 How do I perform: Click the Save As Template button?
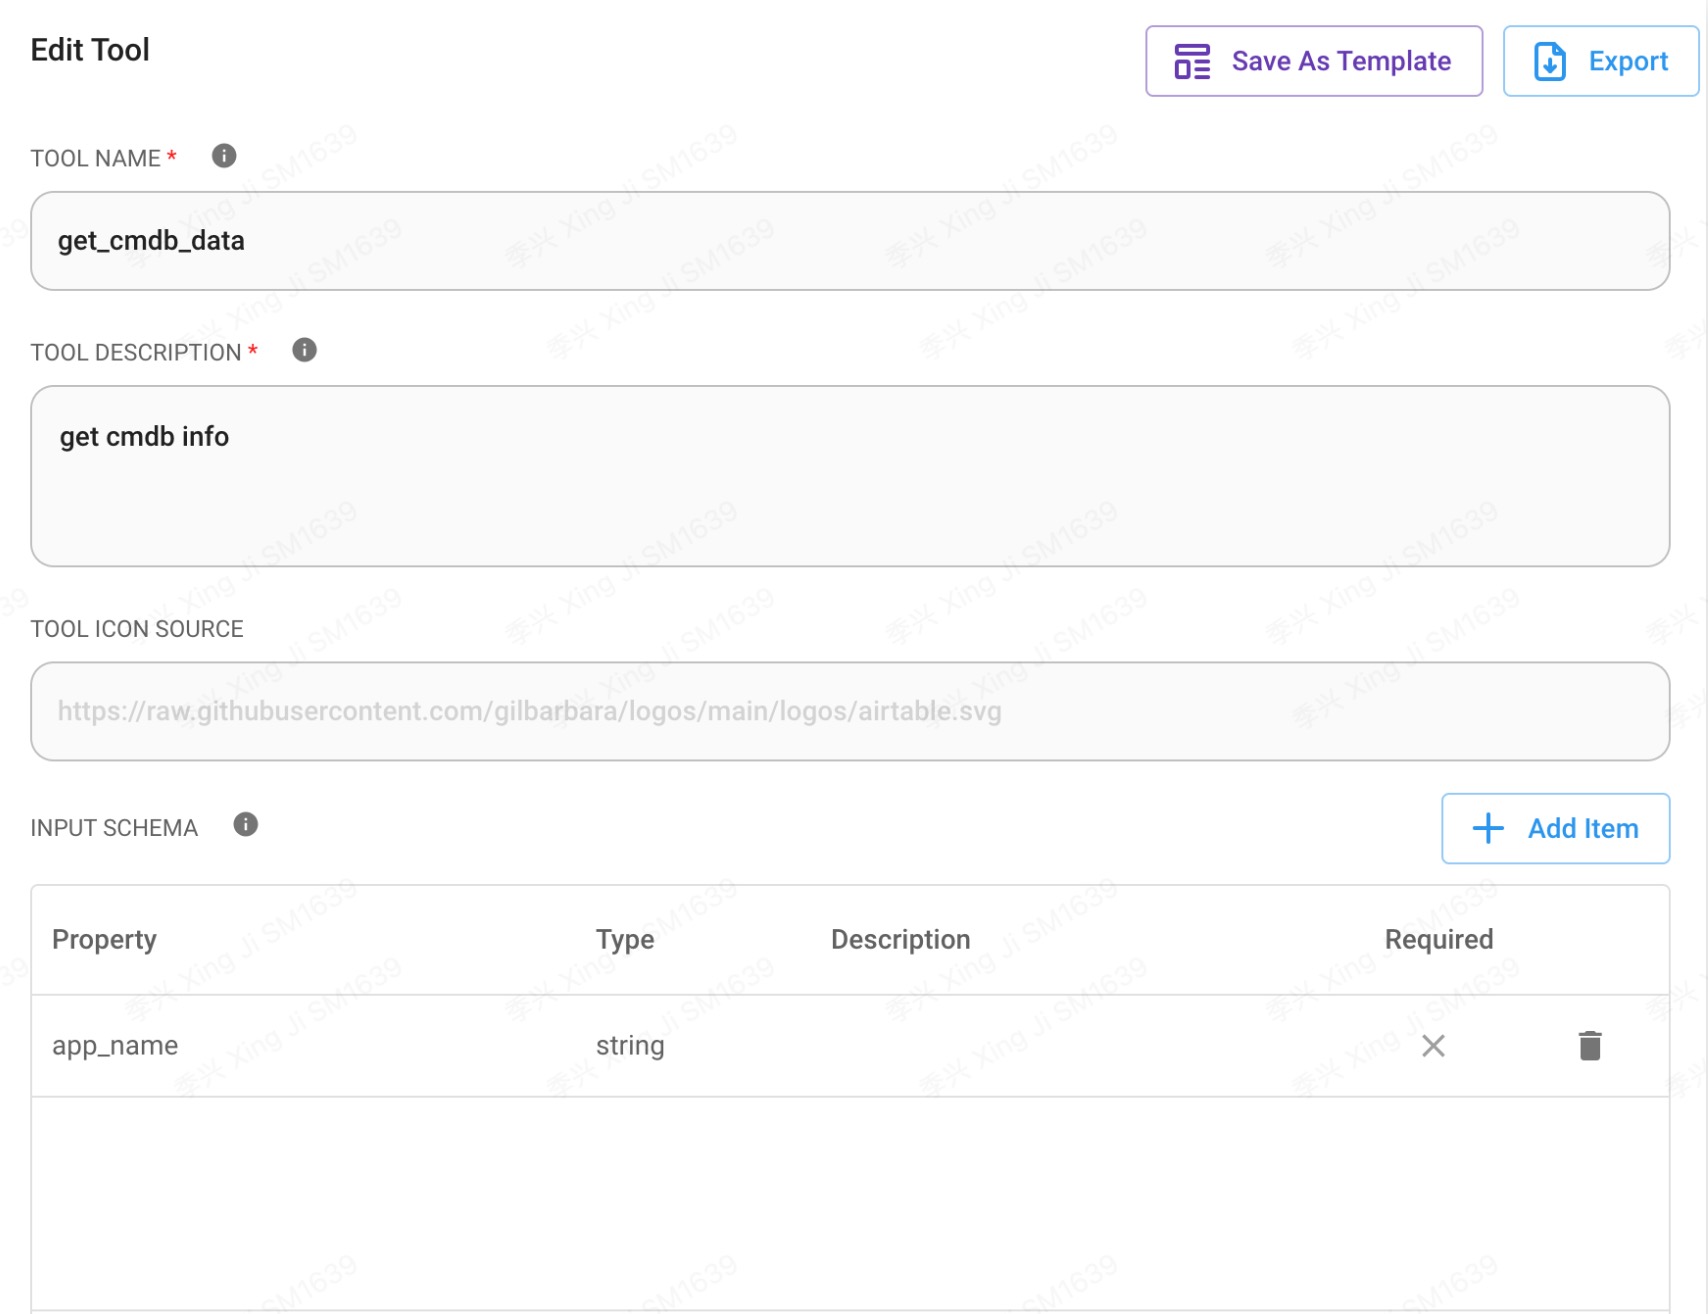coord(1313,61)
